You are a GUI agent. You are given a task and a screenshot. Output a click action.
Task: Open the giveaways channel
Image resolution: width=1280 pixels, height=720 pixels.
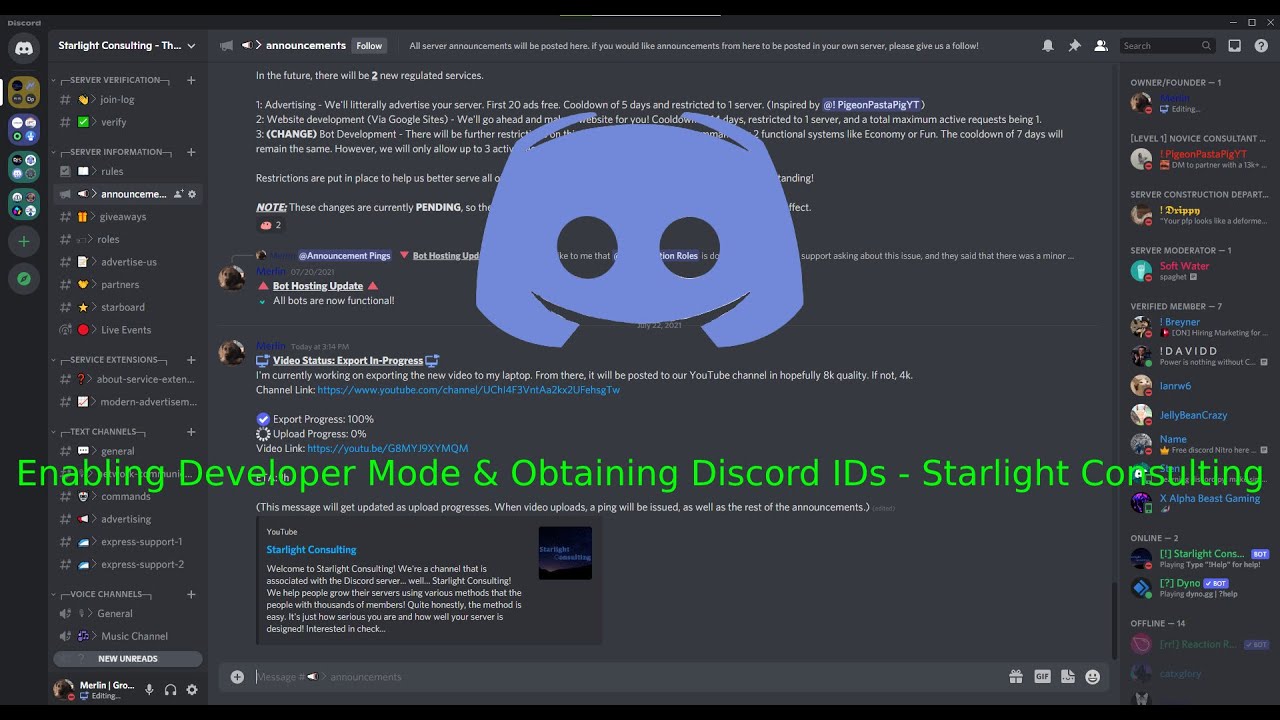[x=128, y=217]
